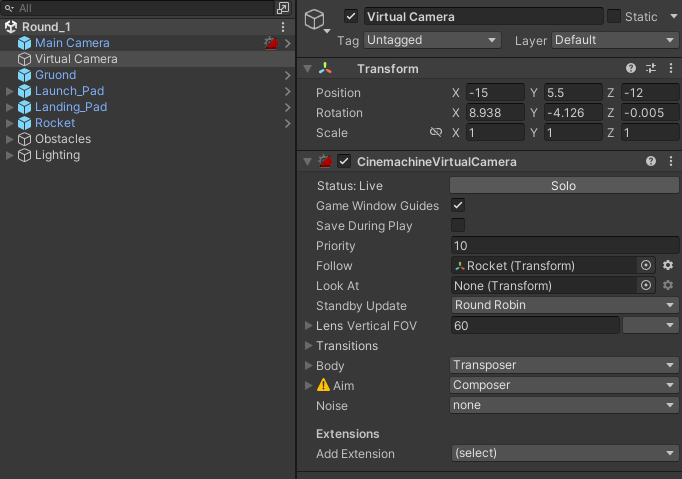682x479 pixels.
Task: Open Transform component context menu
Action: (671, 68)
